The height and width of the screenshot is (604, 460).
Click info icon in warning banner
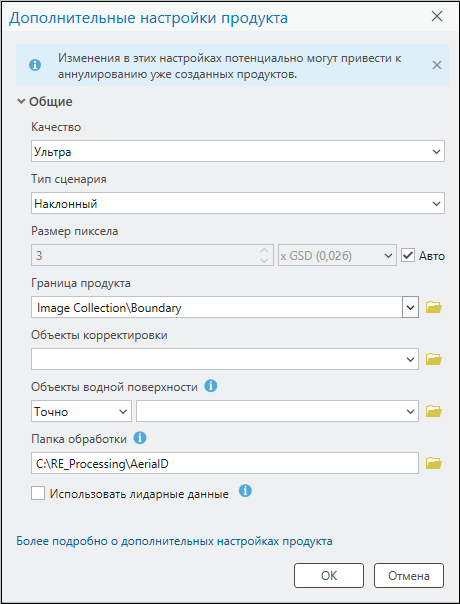click(x=35, y=65)
